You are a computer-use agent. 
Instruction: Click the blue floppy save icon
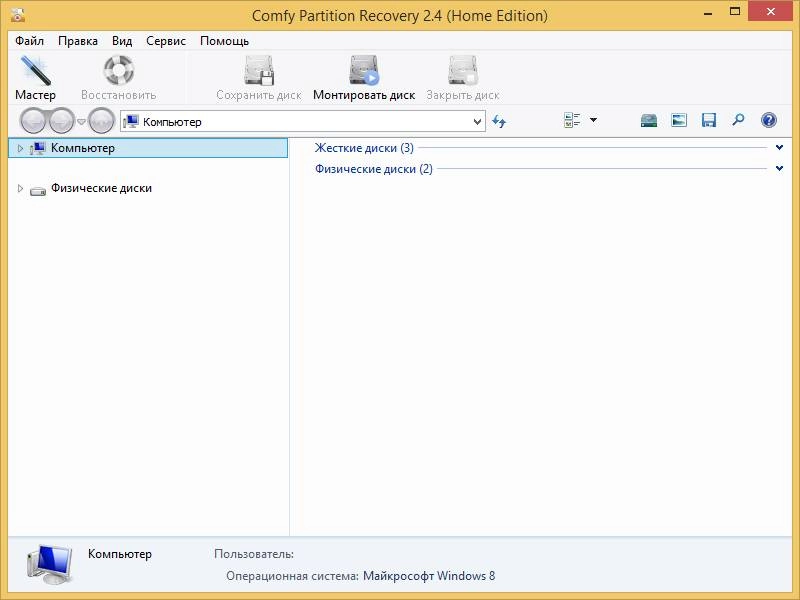[709, 120]
